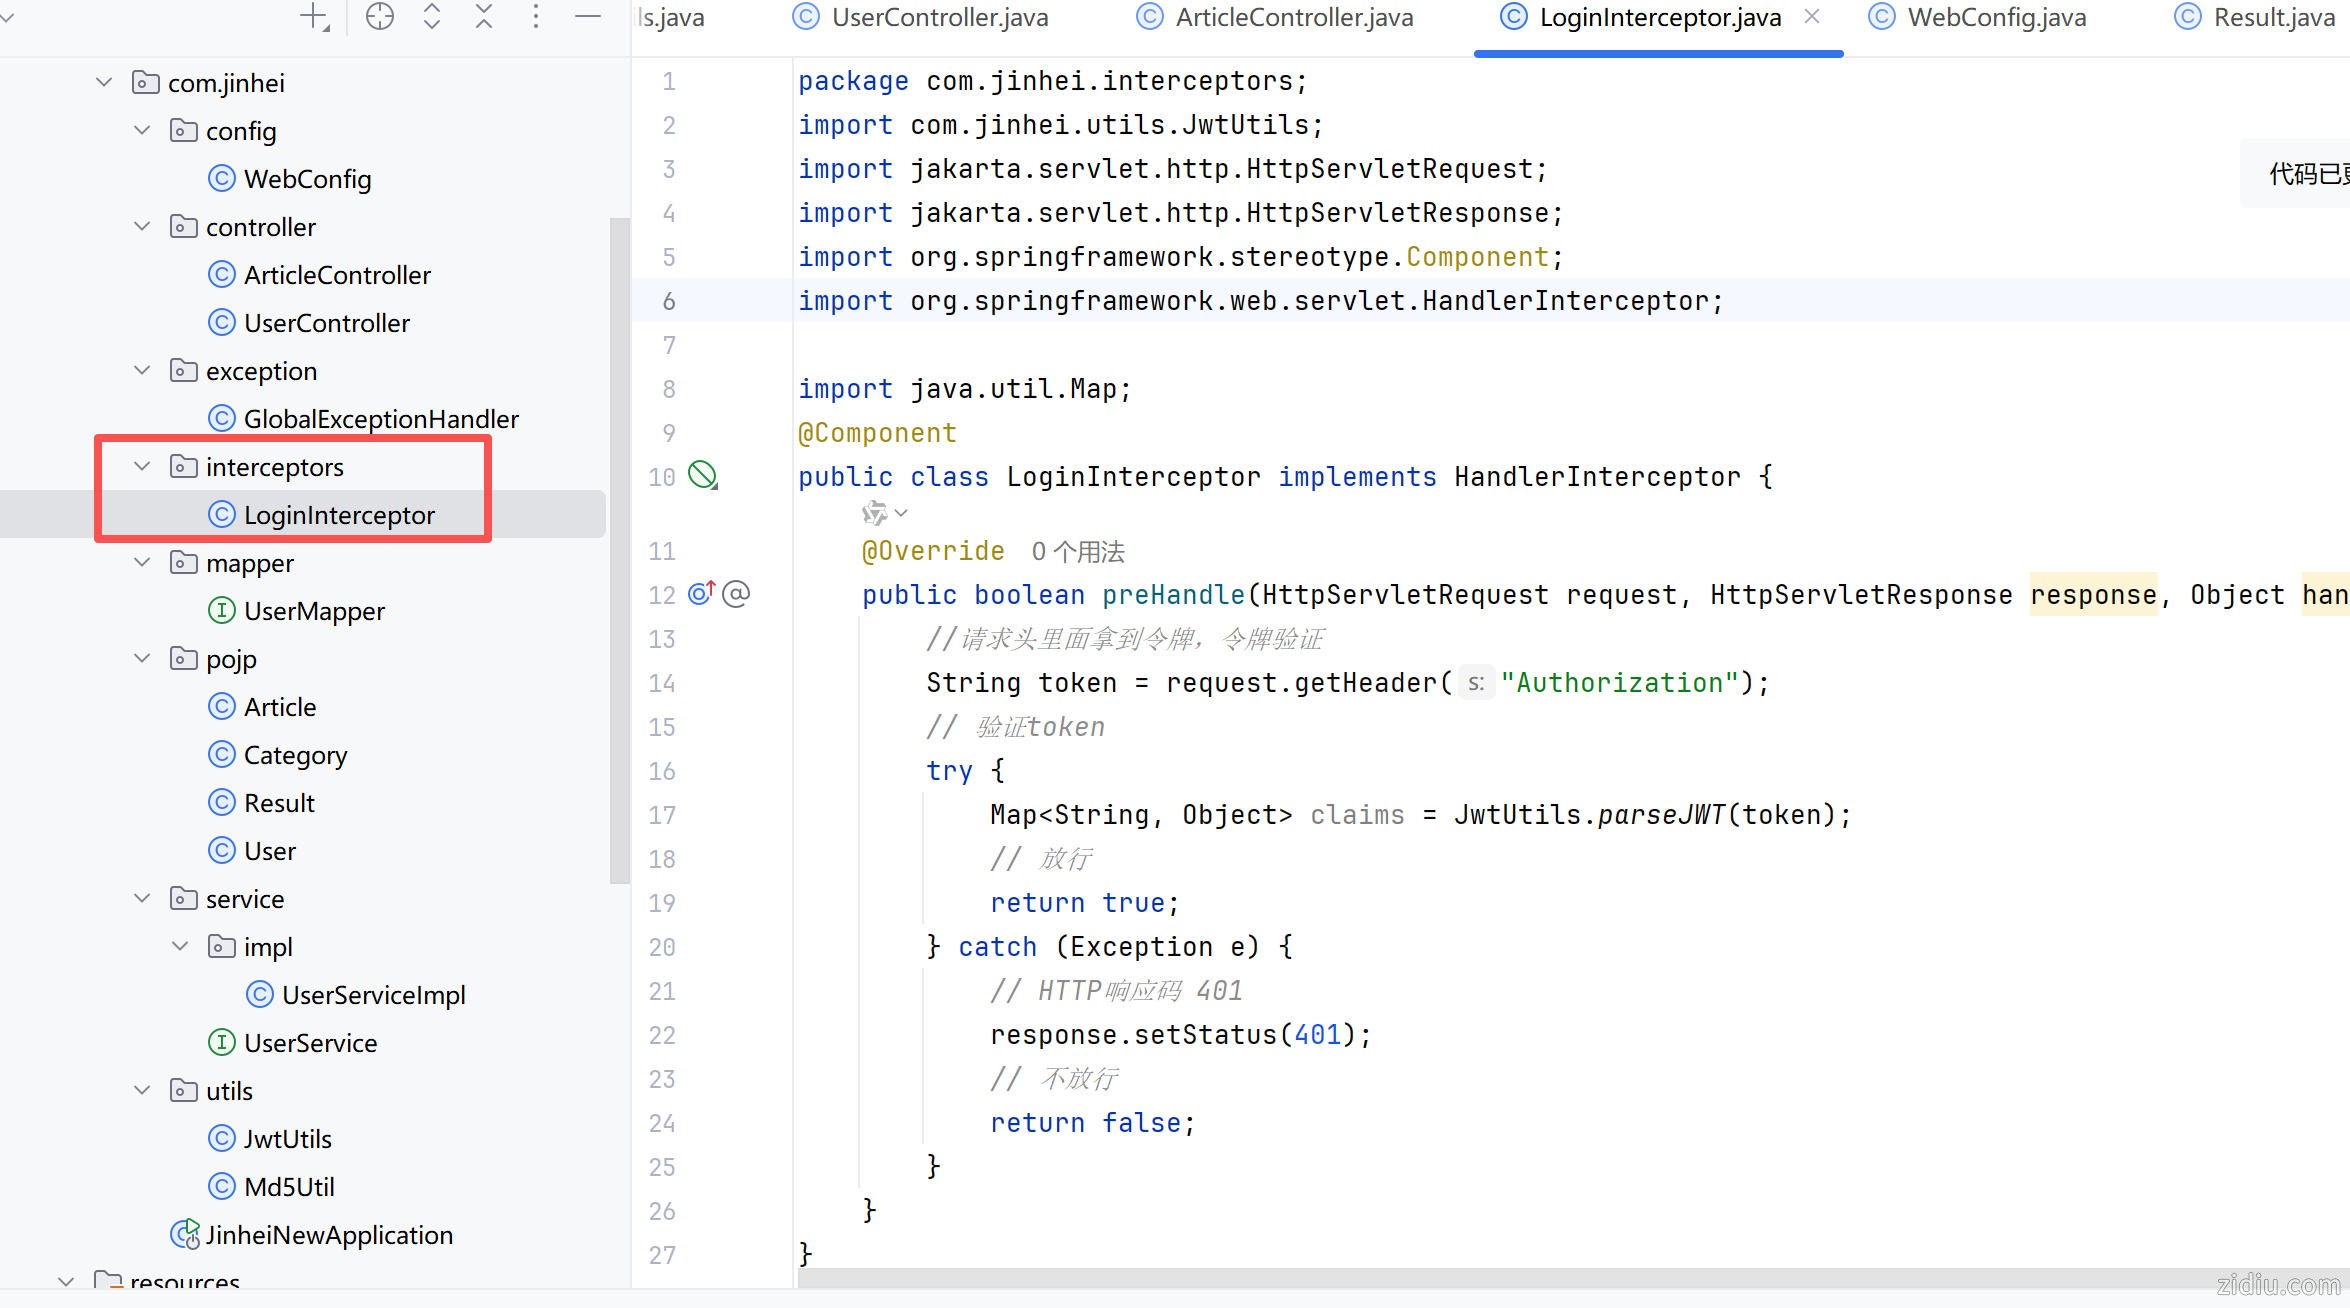Open project panel options three-dot menu

536,17
